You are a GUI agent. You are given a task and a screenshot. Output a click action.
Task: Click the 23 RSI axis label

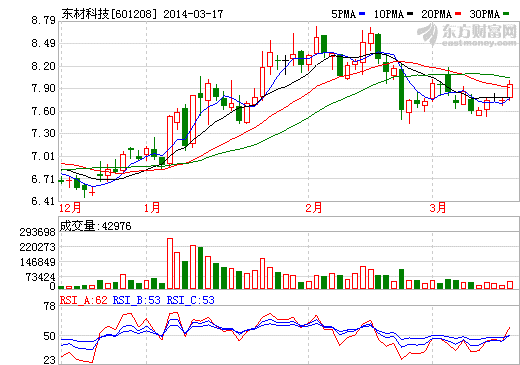(x=50, y=360)
